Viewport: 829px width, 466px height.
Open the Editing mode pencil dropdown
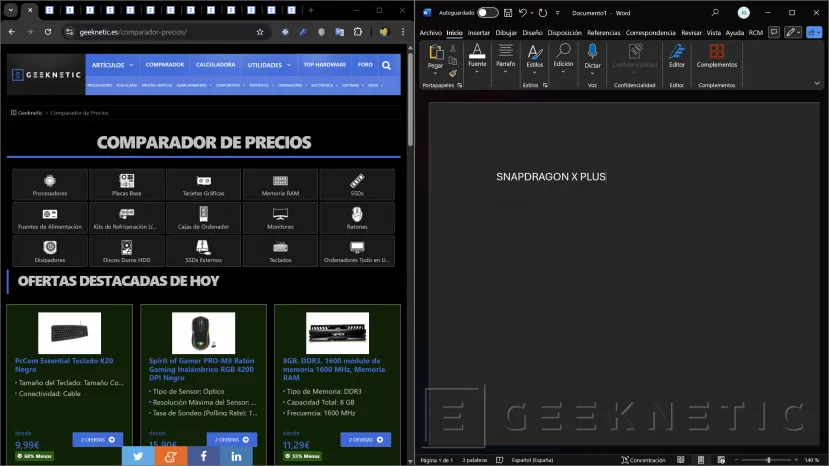tap(794, 32)
